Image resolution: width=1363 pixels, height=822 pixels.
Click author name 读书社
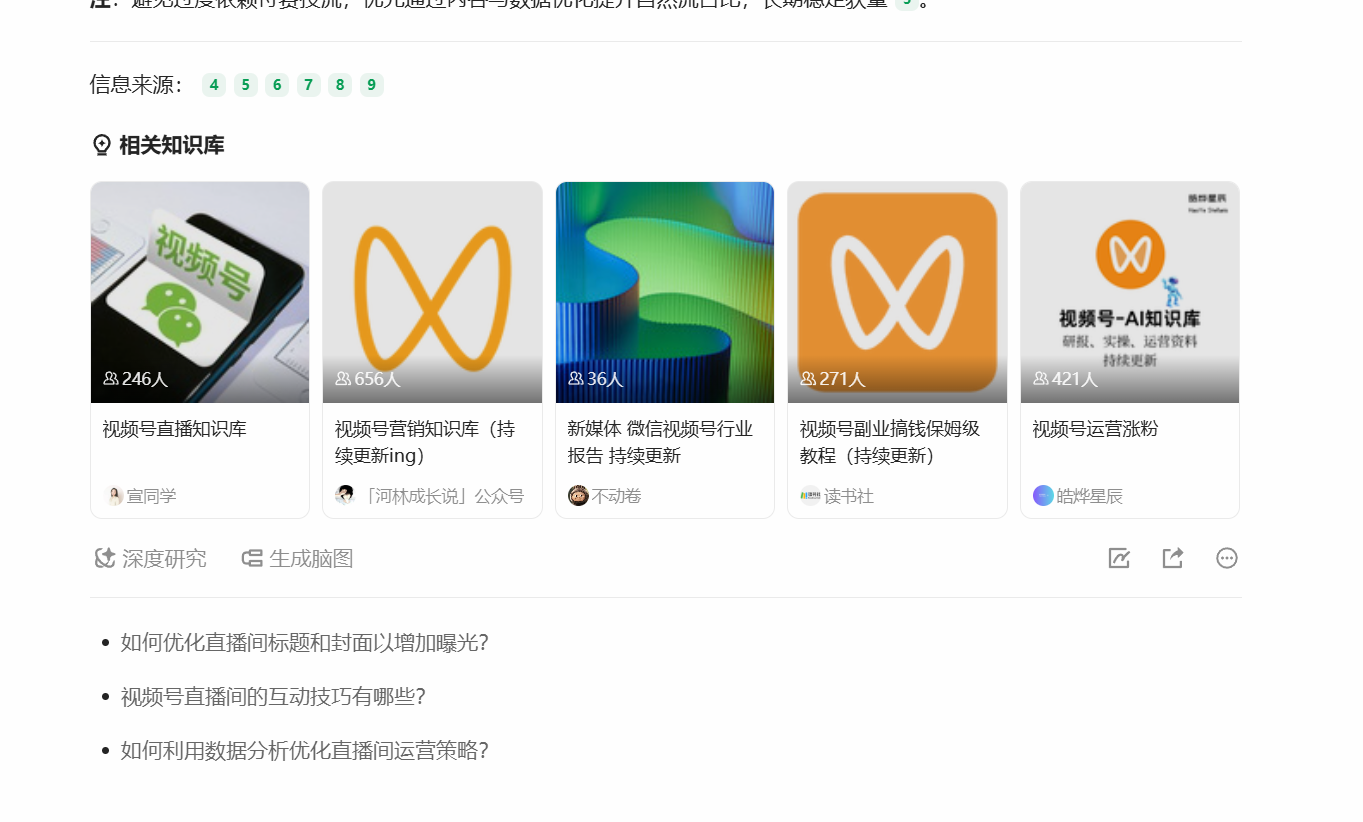pyautogui.click(x=849, y=496)
